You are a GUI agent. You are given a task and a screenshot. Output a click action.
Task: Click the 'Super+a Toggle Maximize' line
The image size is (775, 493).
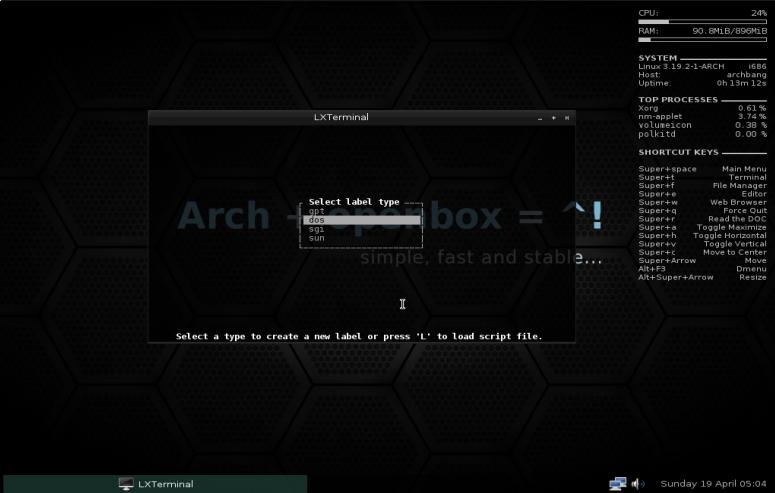[702, 227]
